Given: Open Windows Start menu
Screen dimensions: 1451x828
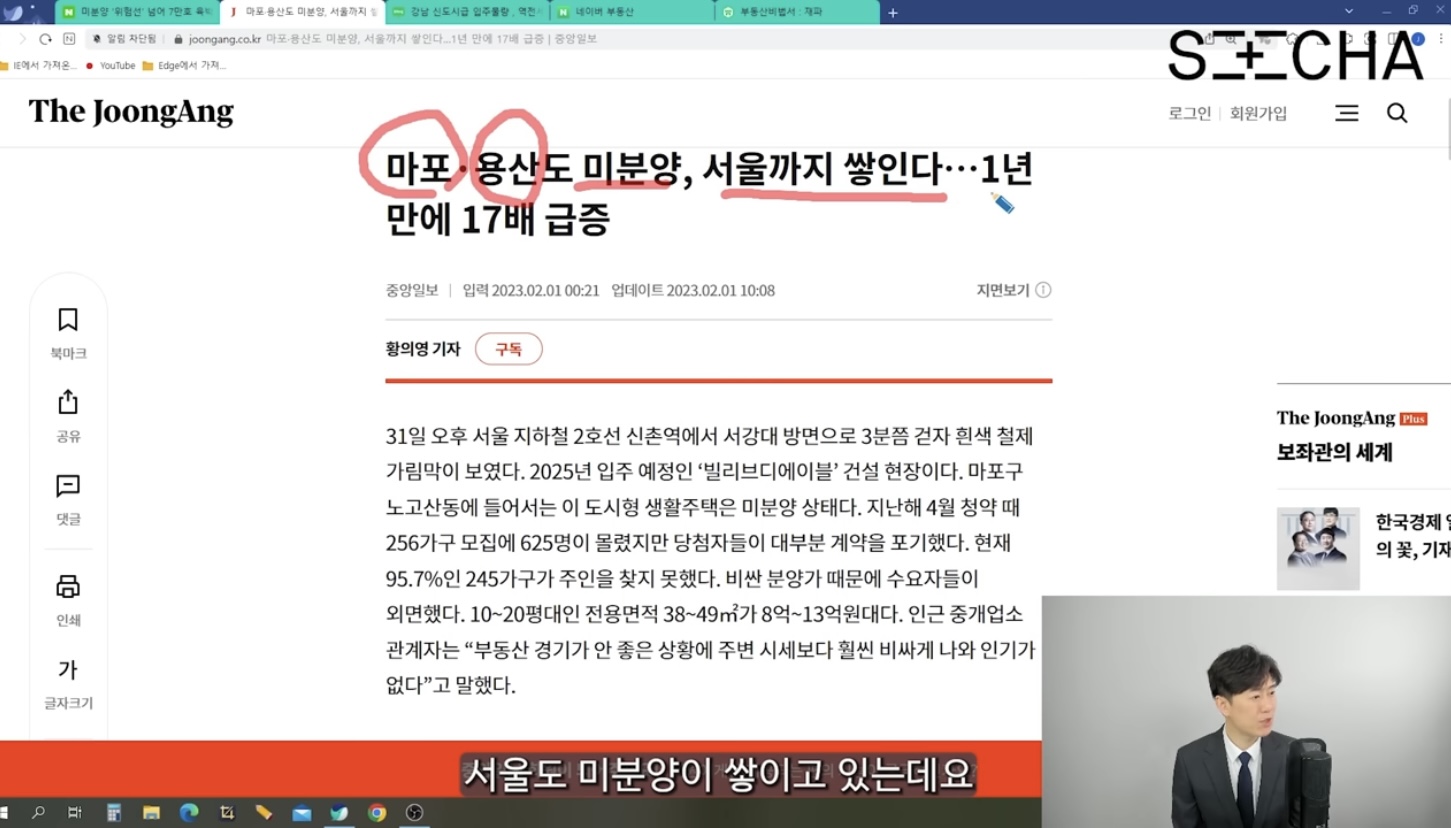Looking at the screenshot, I should (4, 813).
